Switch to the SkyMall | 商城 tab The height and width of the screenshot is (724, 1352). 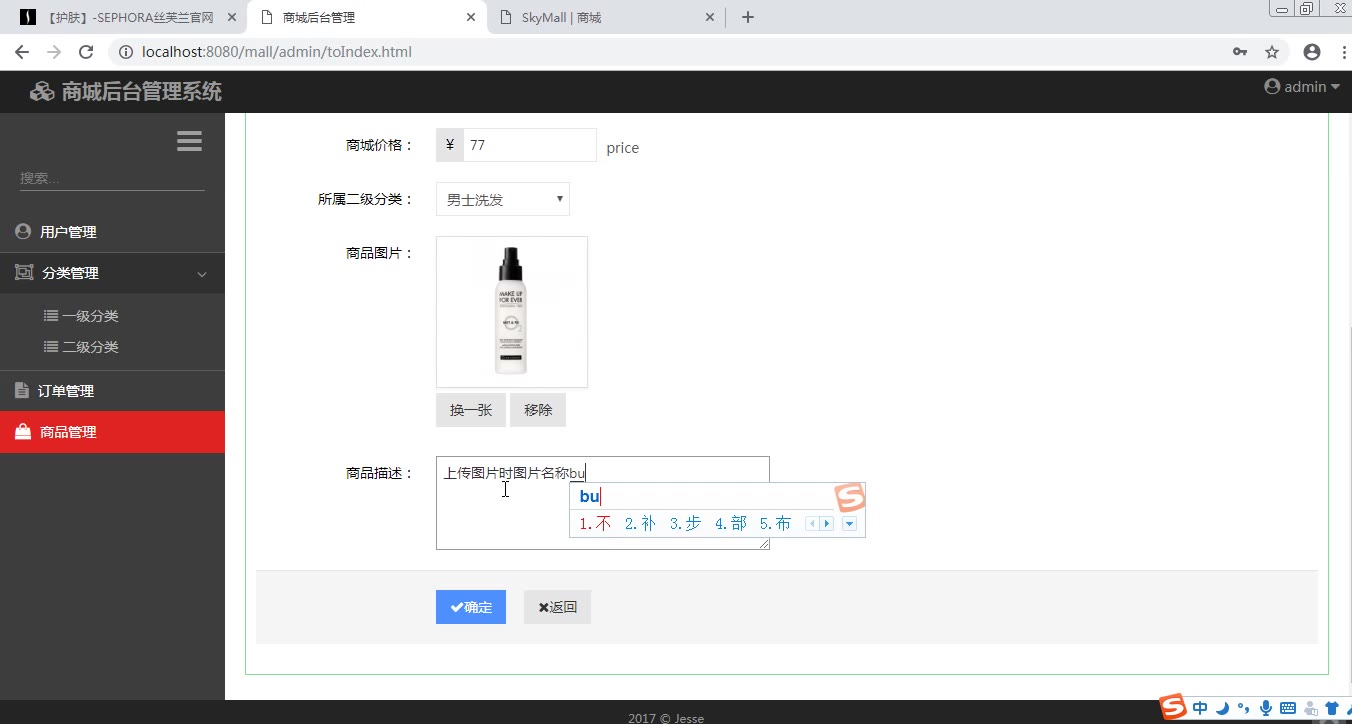606,17
